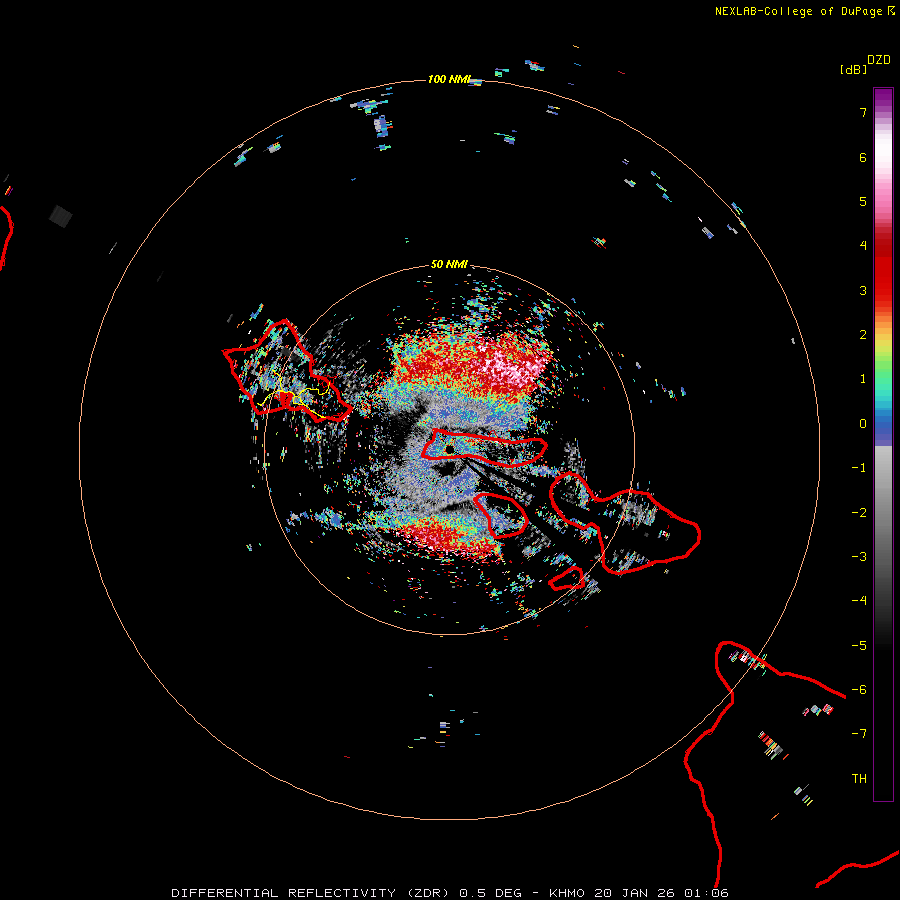Click the 1 value on the colorbar scale
The image size is (900, 900).
pos(863,379)
